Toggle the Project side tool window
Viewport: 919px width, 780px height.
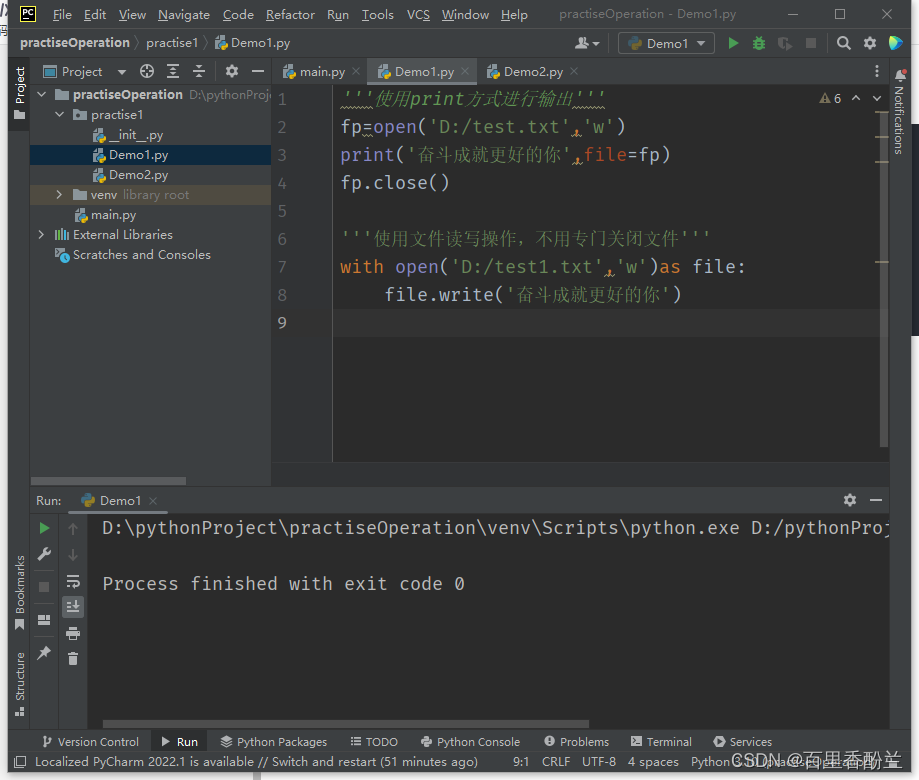click(20, 93)
